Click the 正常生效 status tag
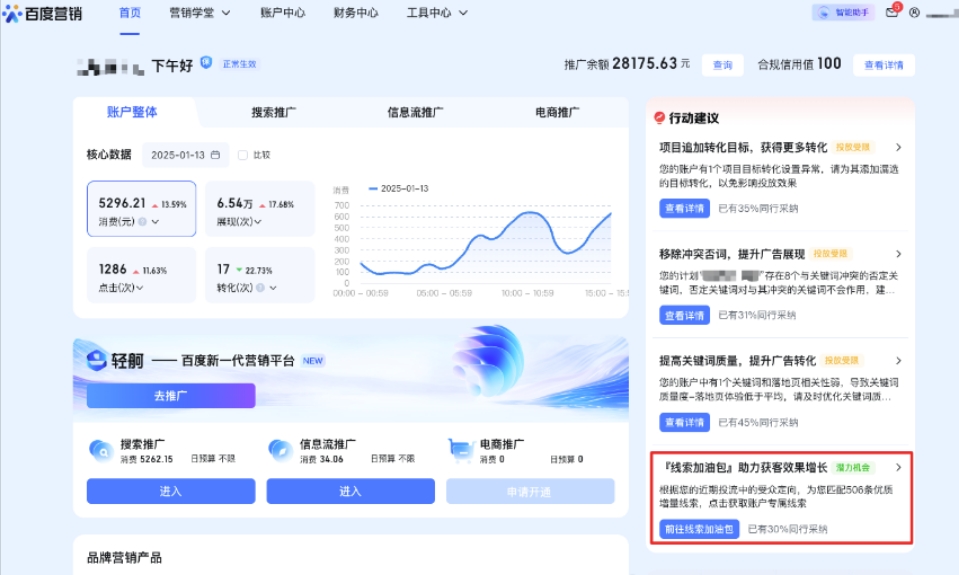This screenshot has width=959, height=575. coord(239,64)
